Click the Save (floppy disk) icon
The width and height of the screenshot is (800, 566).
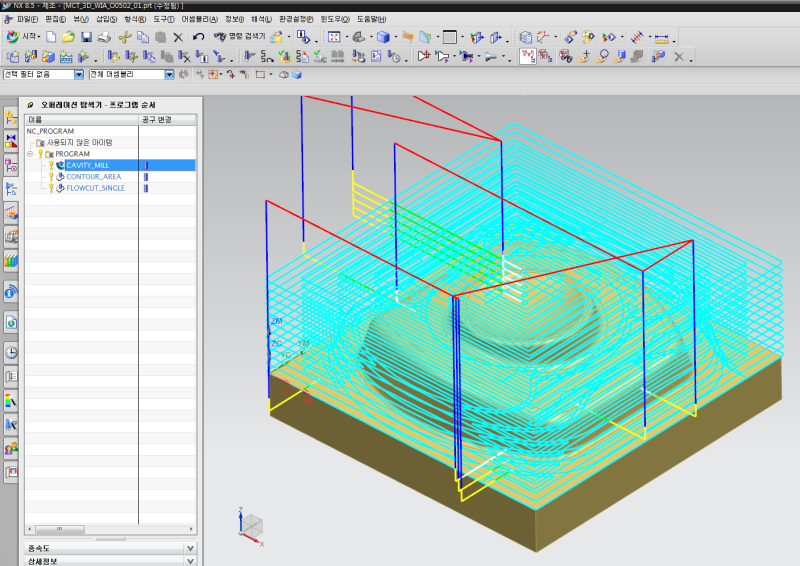[86, 37]
